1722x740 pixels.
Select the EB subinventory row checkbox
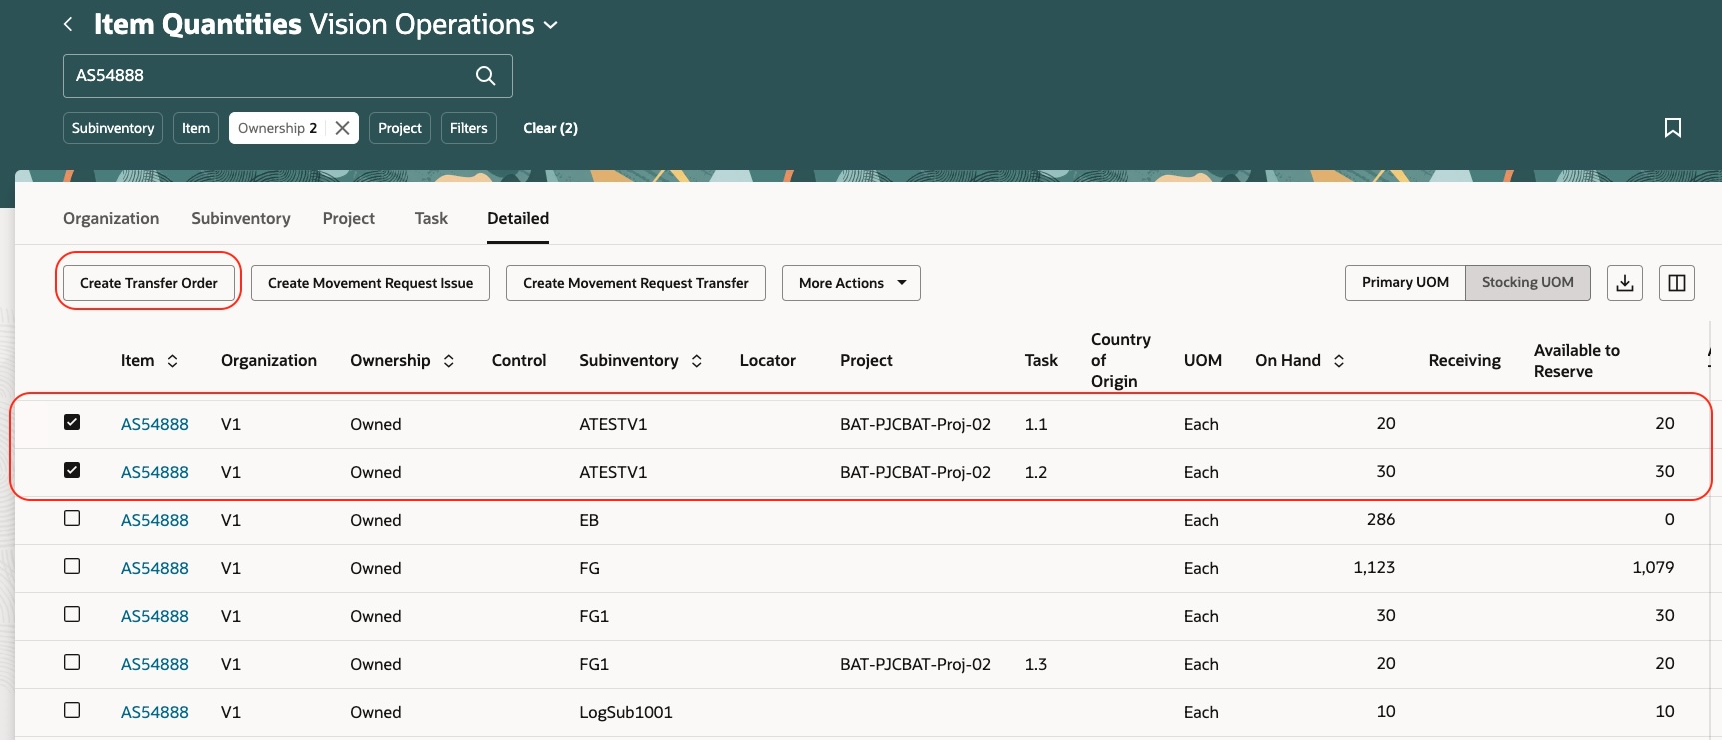click(72, 518)
